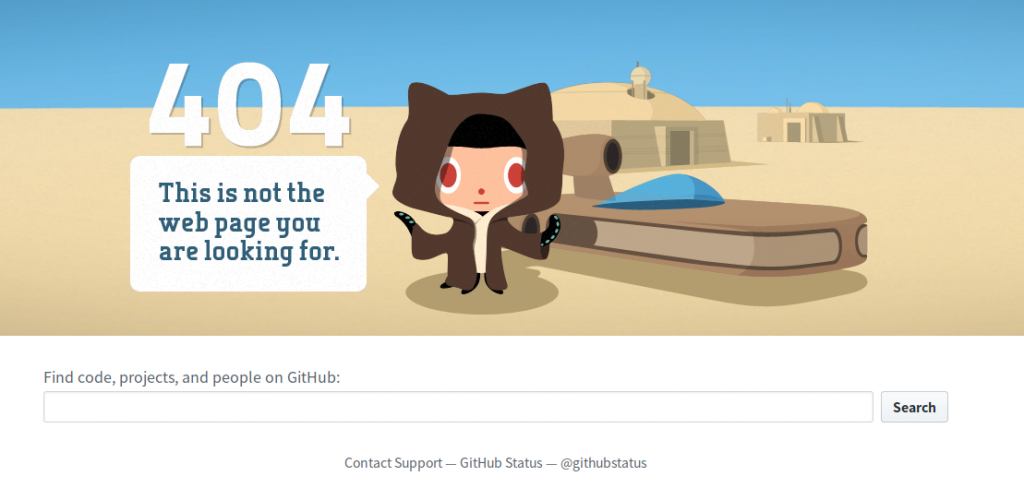Focus the GitHub search text field
Screen dimensions: 1024x500
458,407
